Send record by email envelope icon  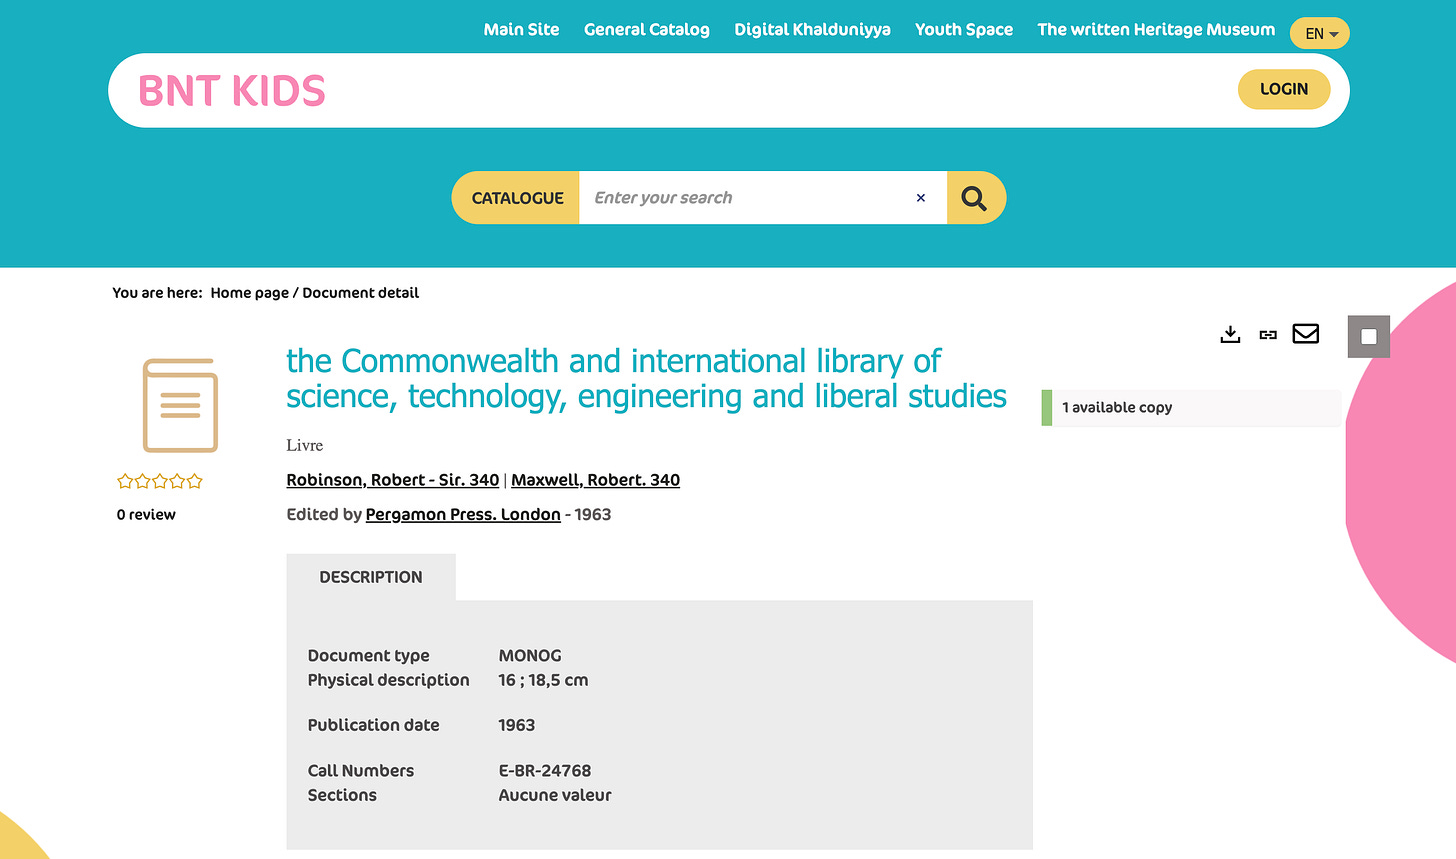1306,334
